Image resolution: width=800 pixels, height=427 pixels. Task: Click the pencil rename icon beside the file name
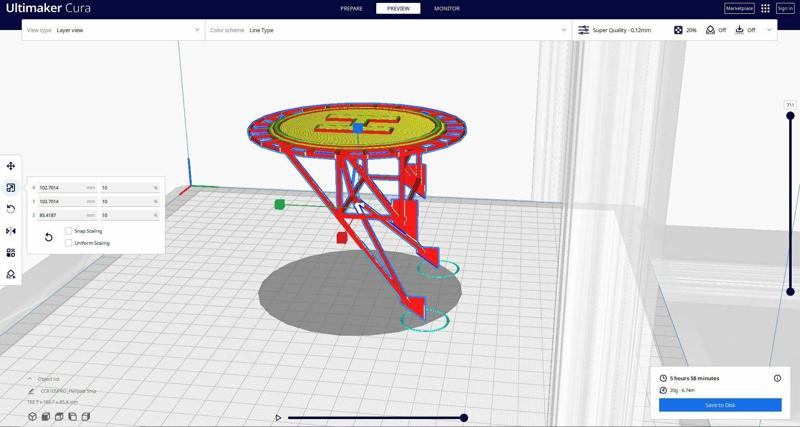click(x=31, y=391)
